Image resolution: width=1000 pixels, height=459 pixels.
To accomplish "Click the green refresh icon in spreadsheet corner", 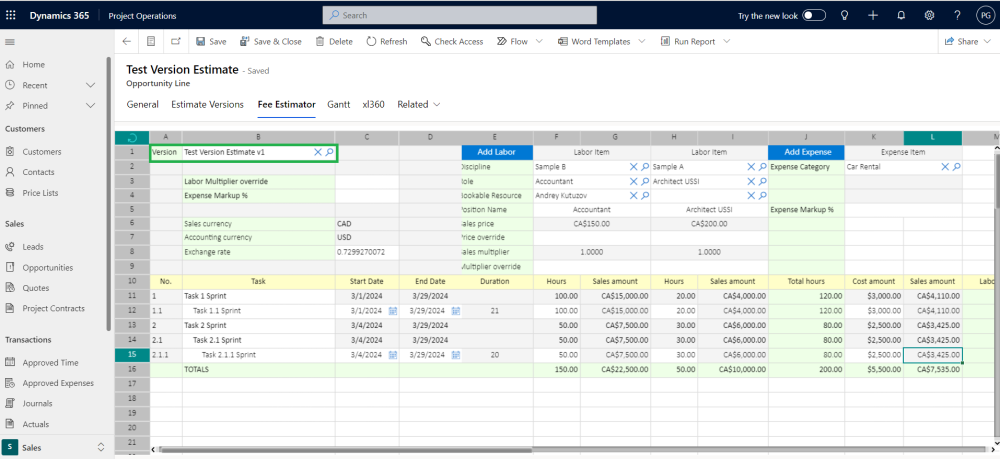I will pos(132,137).
